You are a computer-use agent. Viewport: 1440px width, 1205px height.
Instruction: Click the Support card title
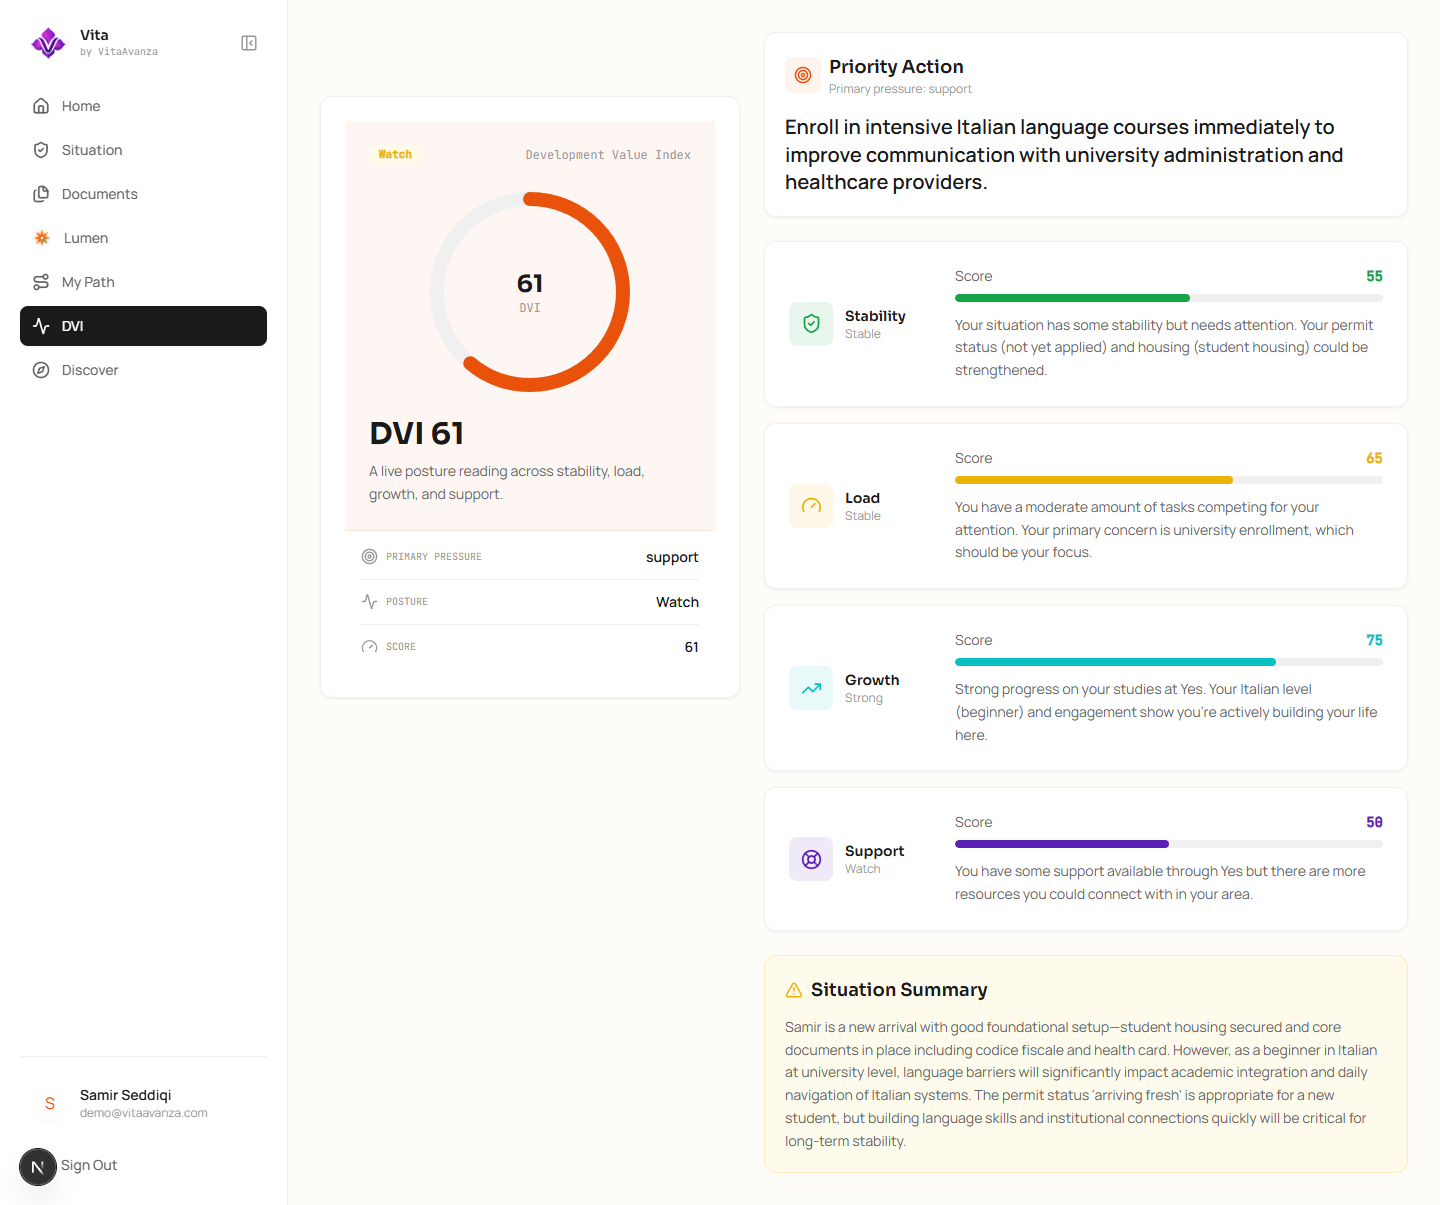click(874, 851)
